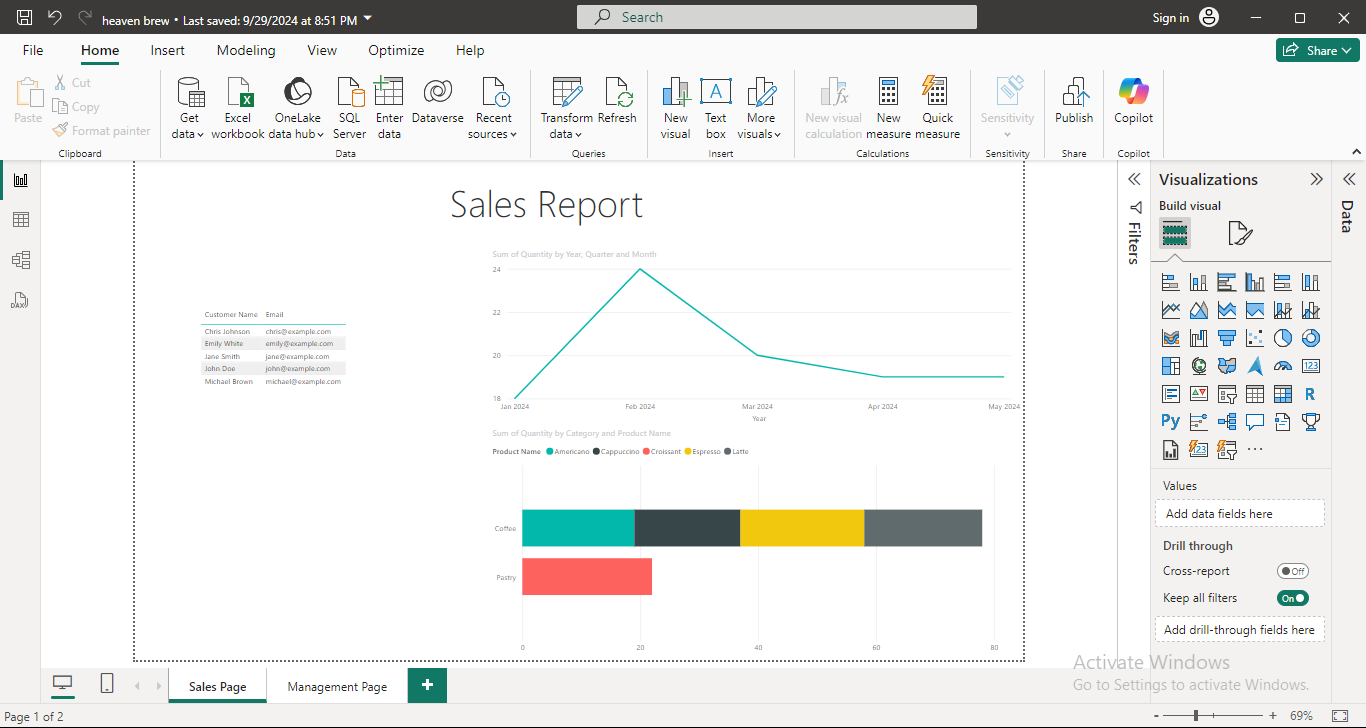Click the Publish icon
Screen dimensions: 1366x728
(1074, 94)
